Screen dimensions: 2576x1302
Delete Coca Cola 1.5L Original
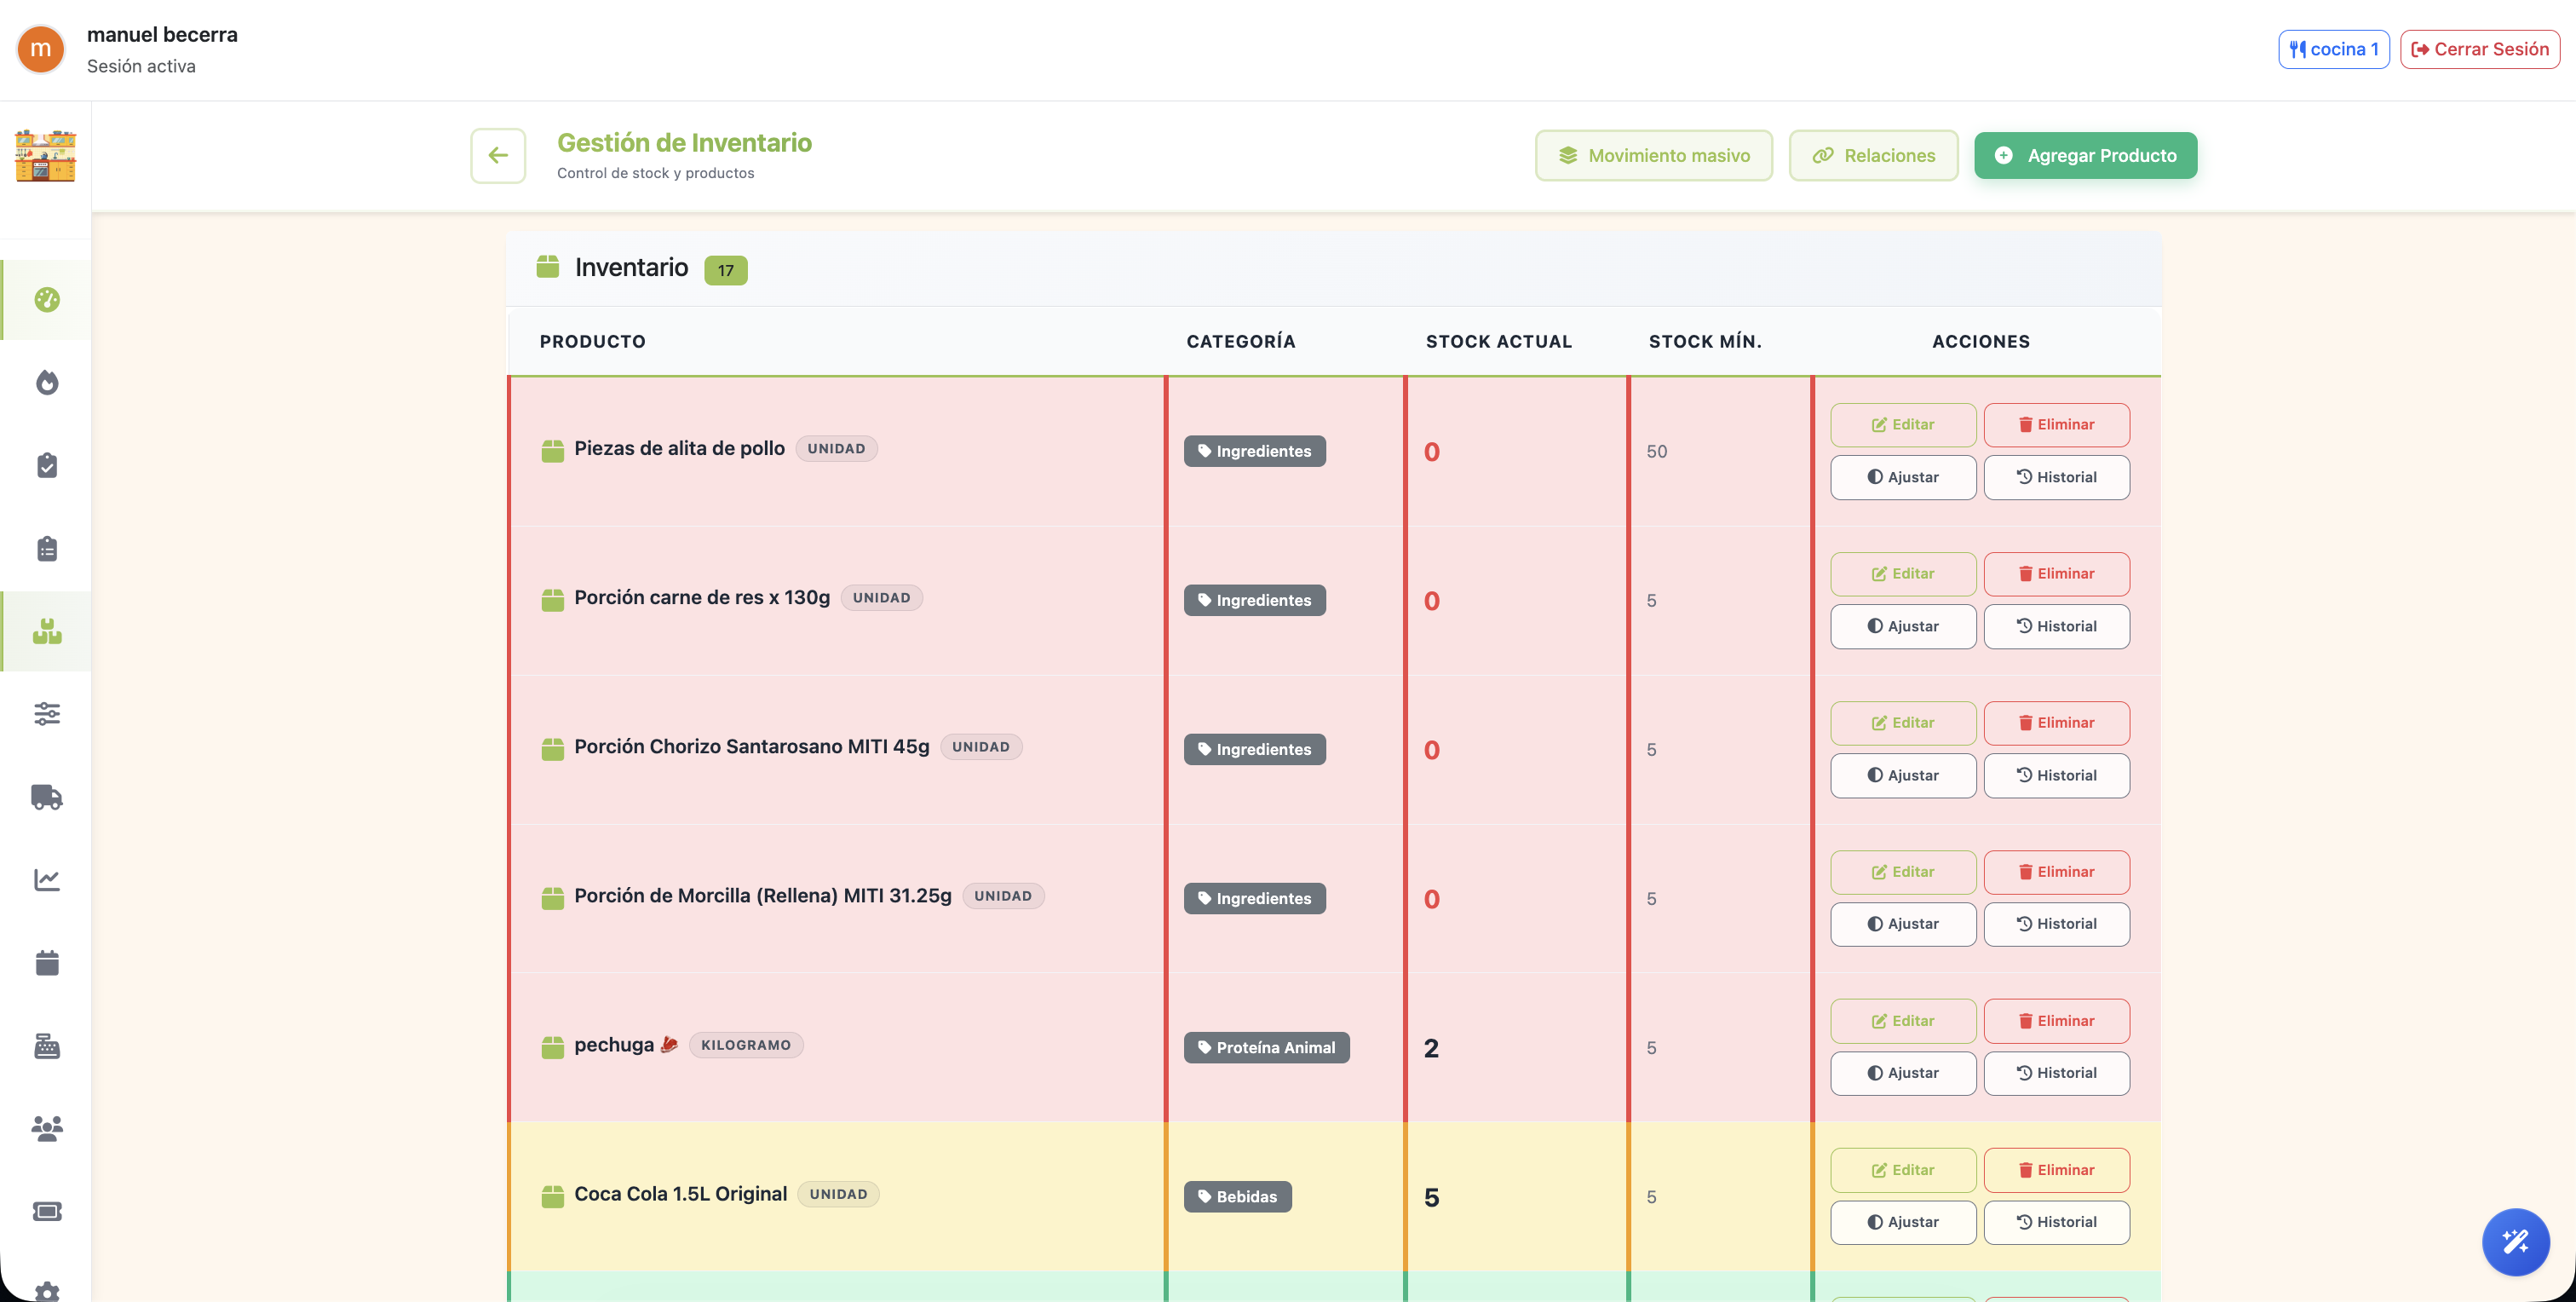pyautogui.click(x=2056, y=1170)
